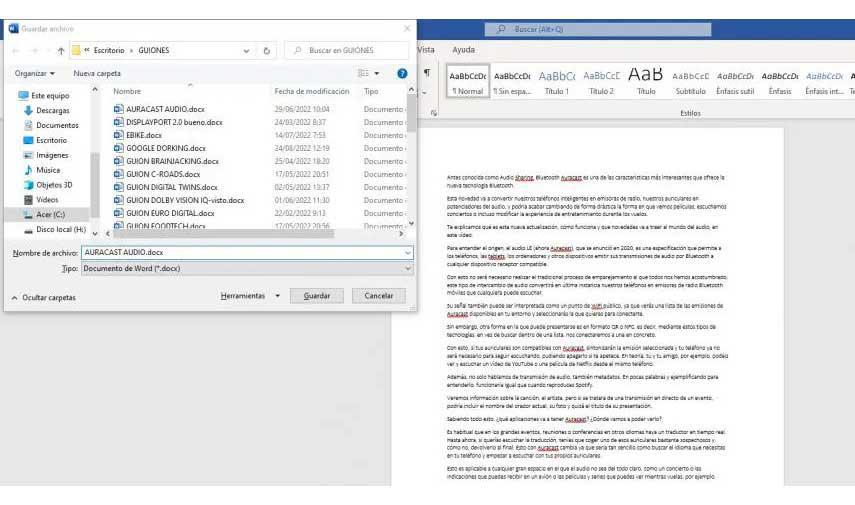Image resolution: width=855 pixels, height=505 pixels.
Task: Open Vídeos in the sidebar
Action: [41, 200]
